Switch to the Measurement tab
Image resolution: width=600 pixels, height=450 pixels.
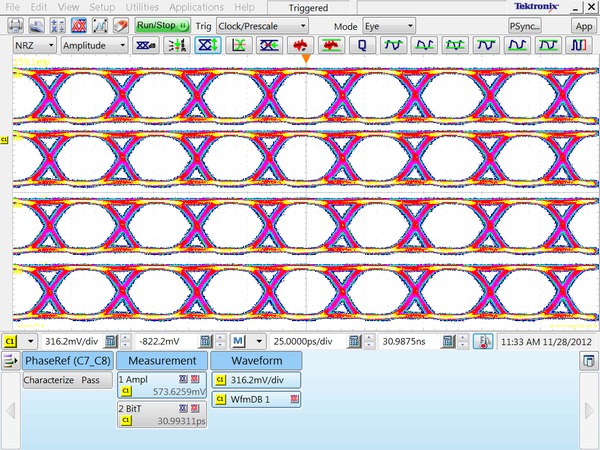click(161, 360)
